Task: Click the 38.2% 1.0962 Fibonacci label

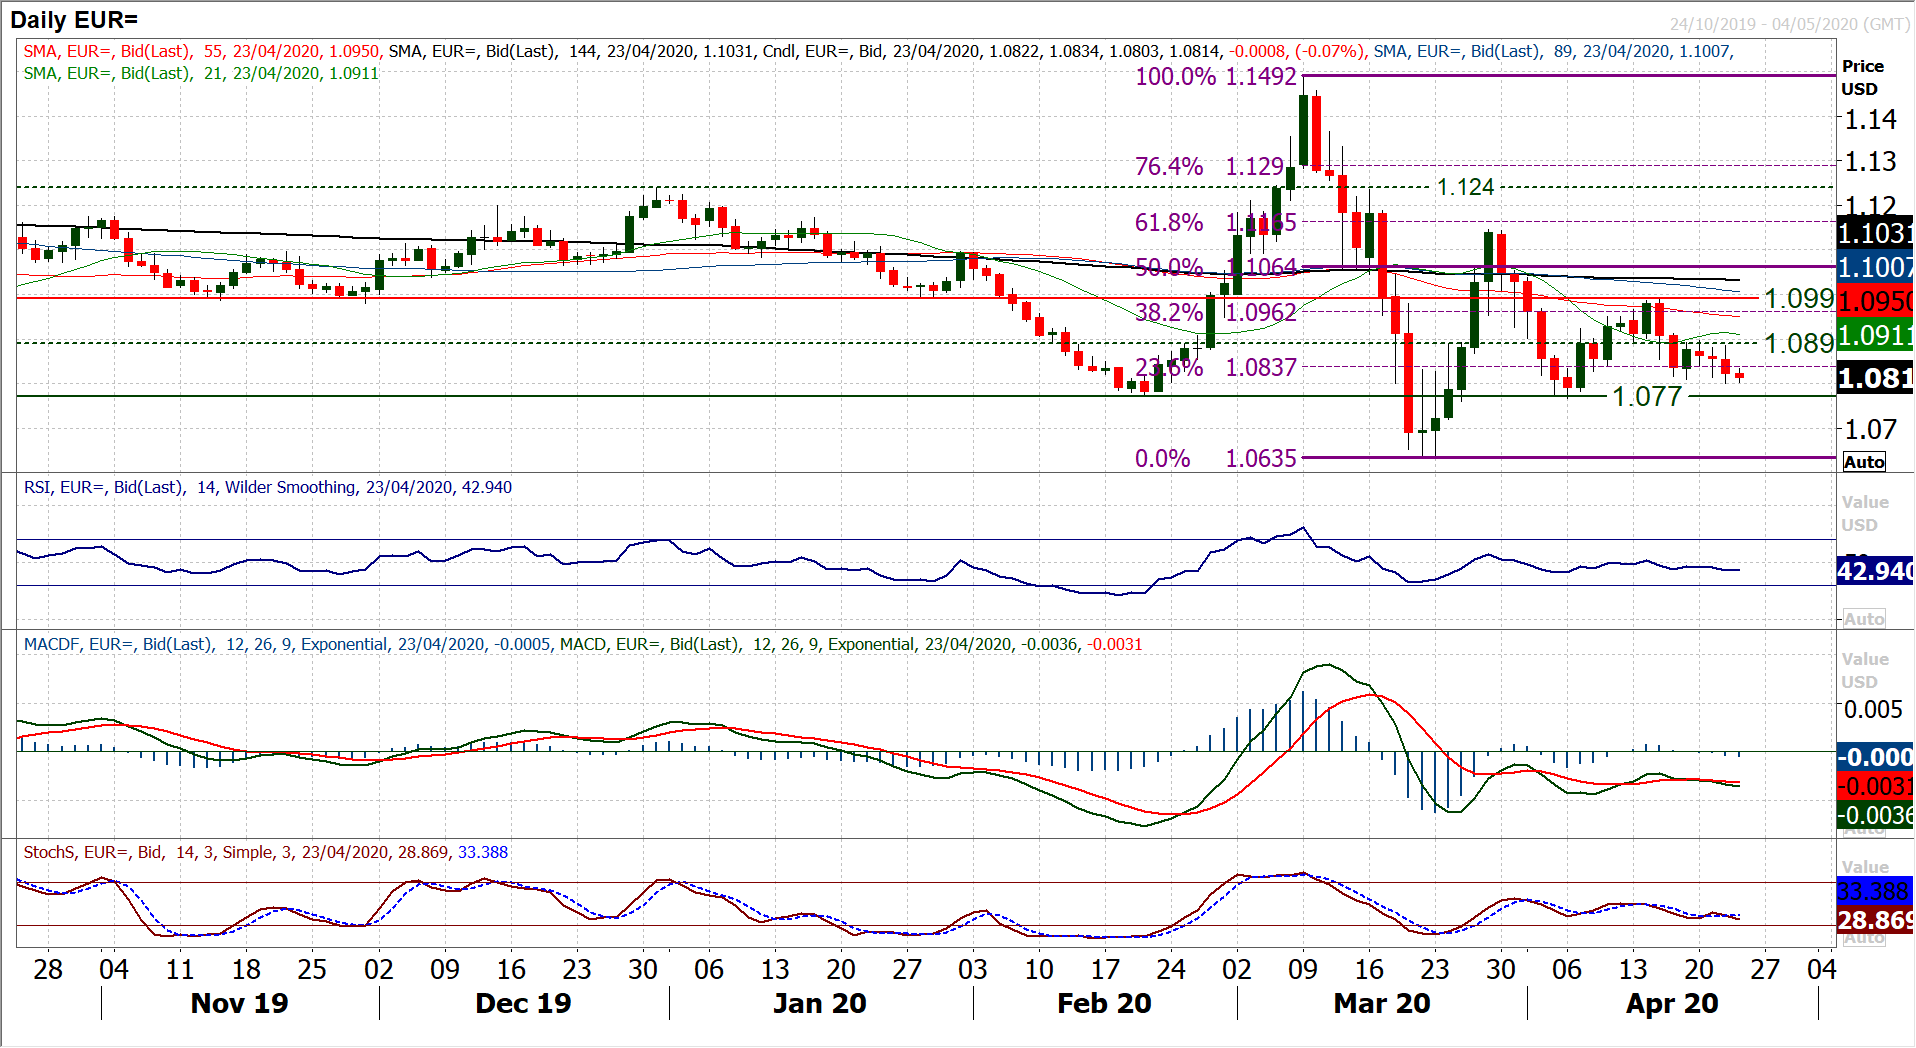Action: point(1216,312)
